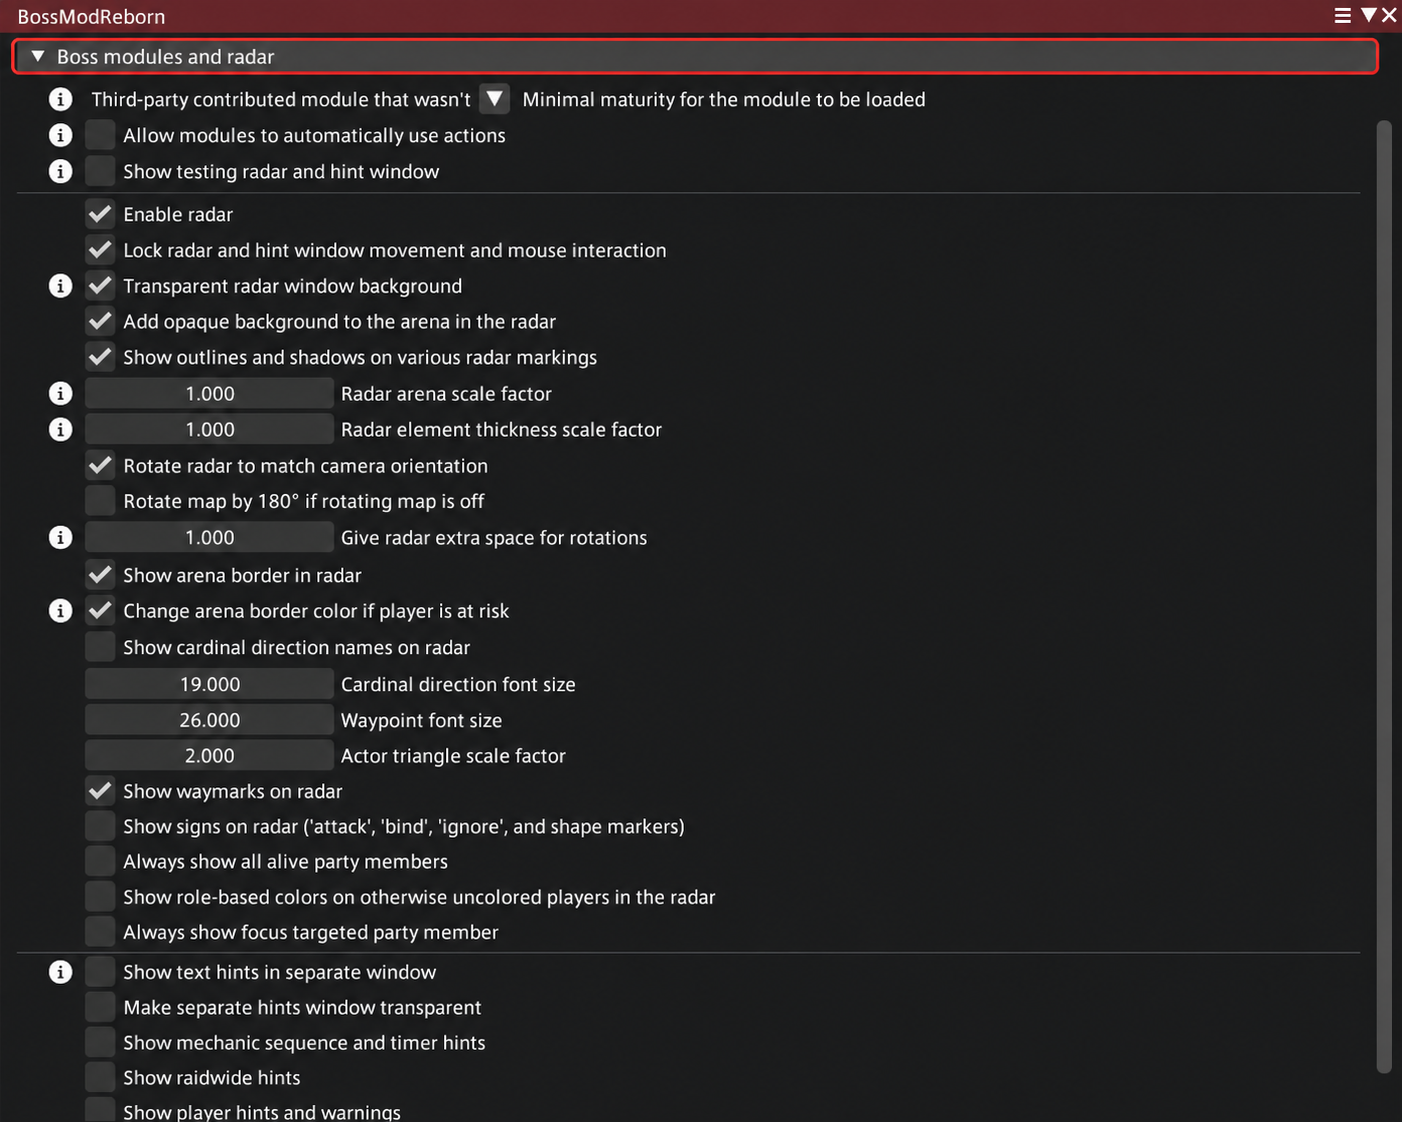
Task: Enable Allow modules to automatically use actions
Action: [x=100, y=135]
